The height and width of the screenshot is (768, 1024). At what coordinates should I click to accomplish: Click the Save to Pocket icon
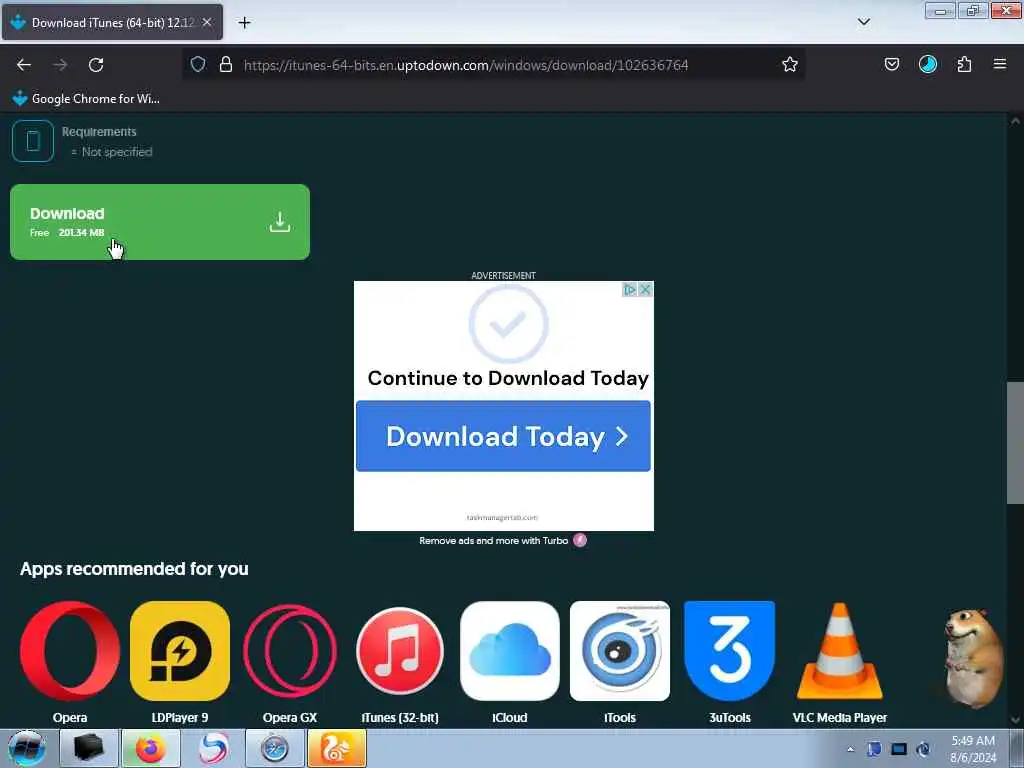(891, 64)
